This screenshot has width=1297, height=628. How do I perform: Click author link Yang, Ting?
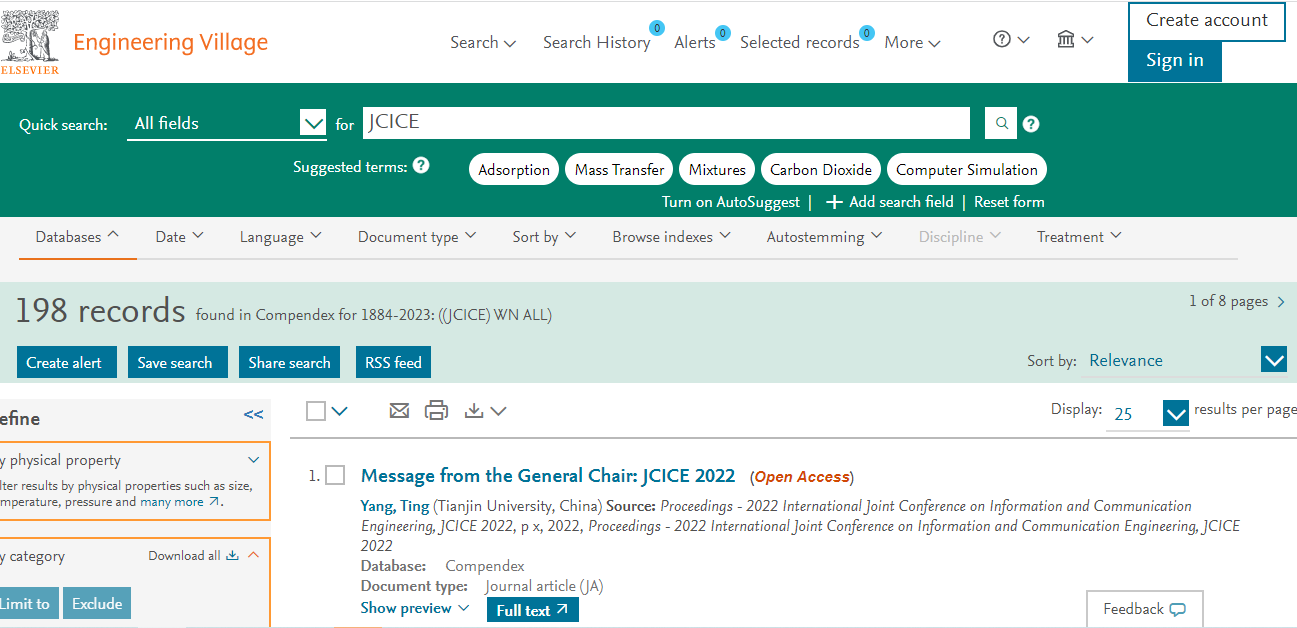395,506
